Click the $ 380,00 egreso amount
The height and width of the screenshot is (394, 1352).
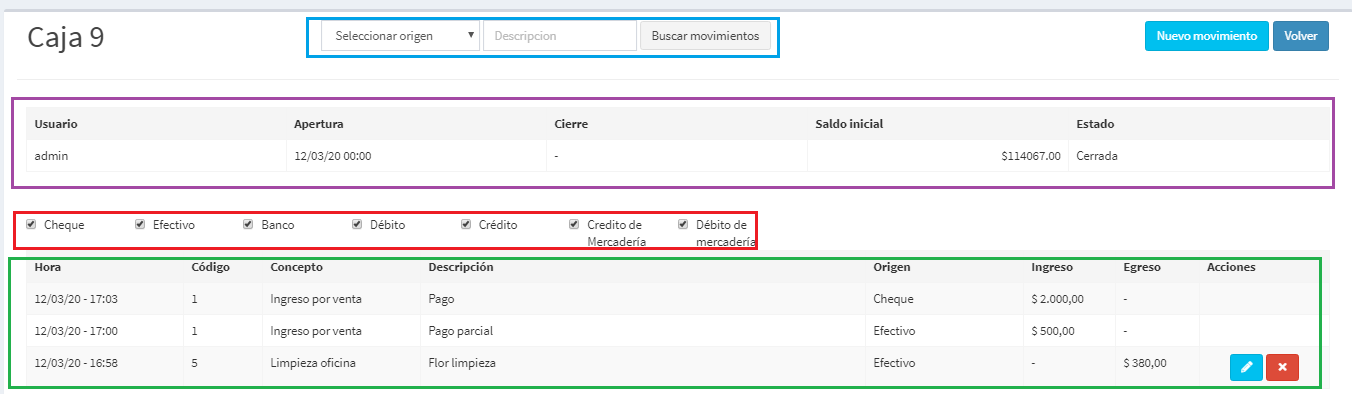(1145, 363)
